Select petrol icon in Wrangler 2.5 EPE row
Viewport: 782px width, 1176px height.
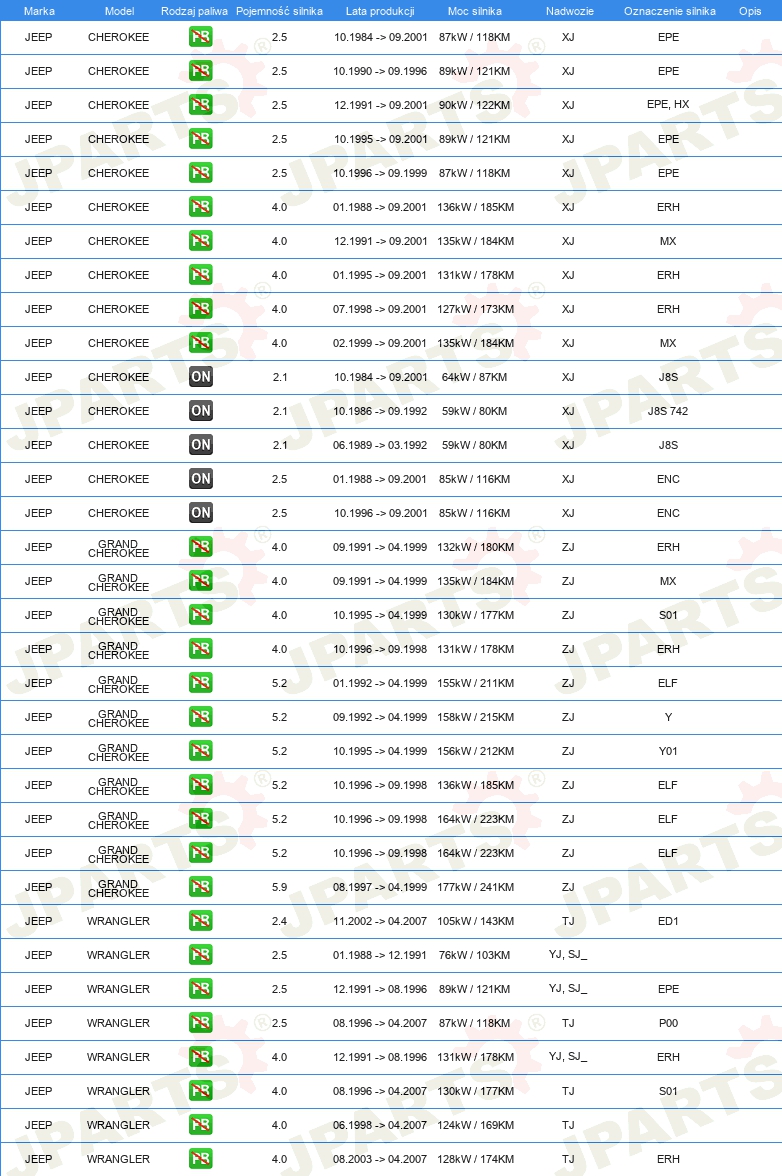point(200,989)
